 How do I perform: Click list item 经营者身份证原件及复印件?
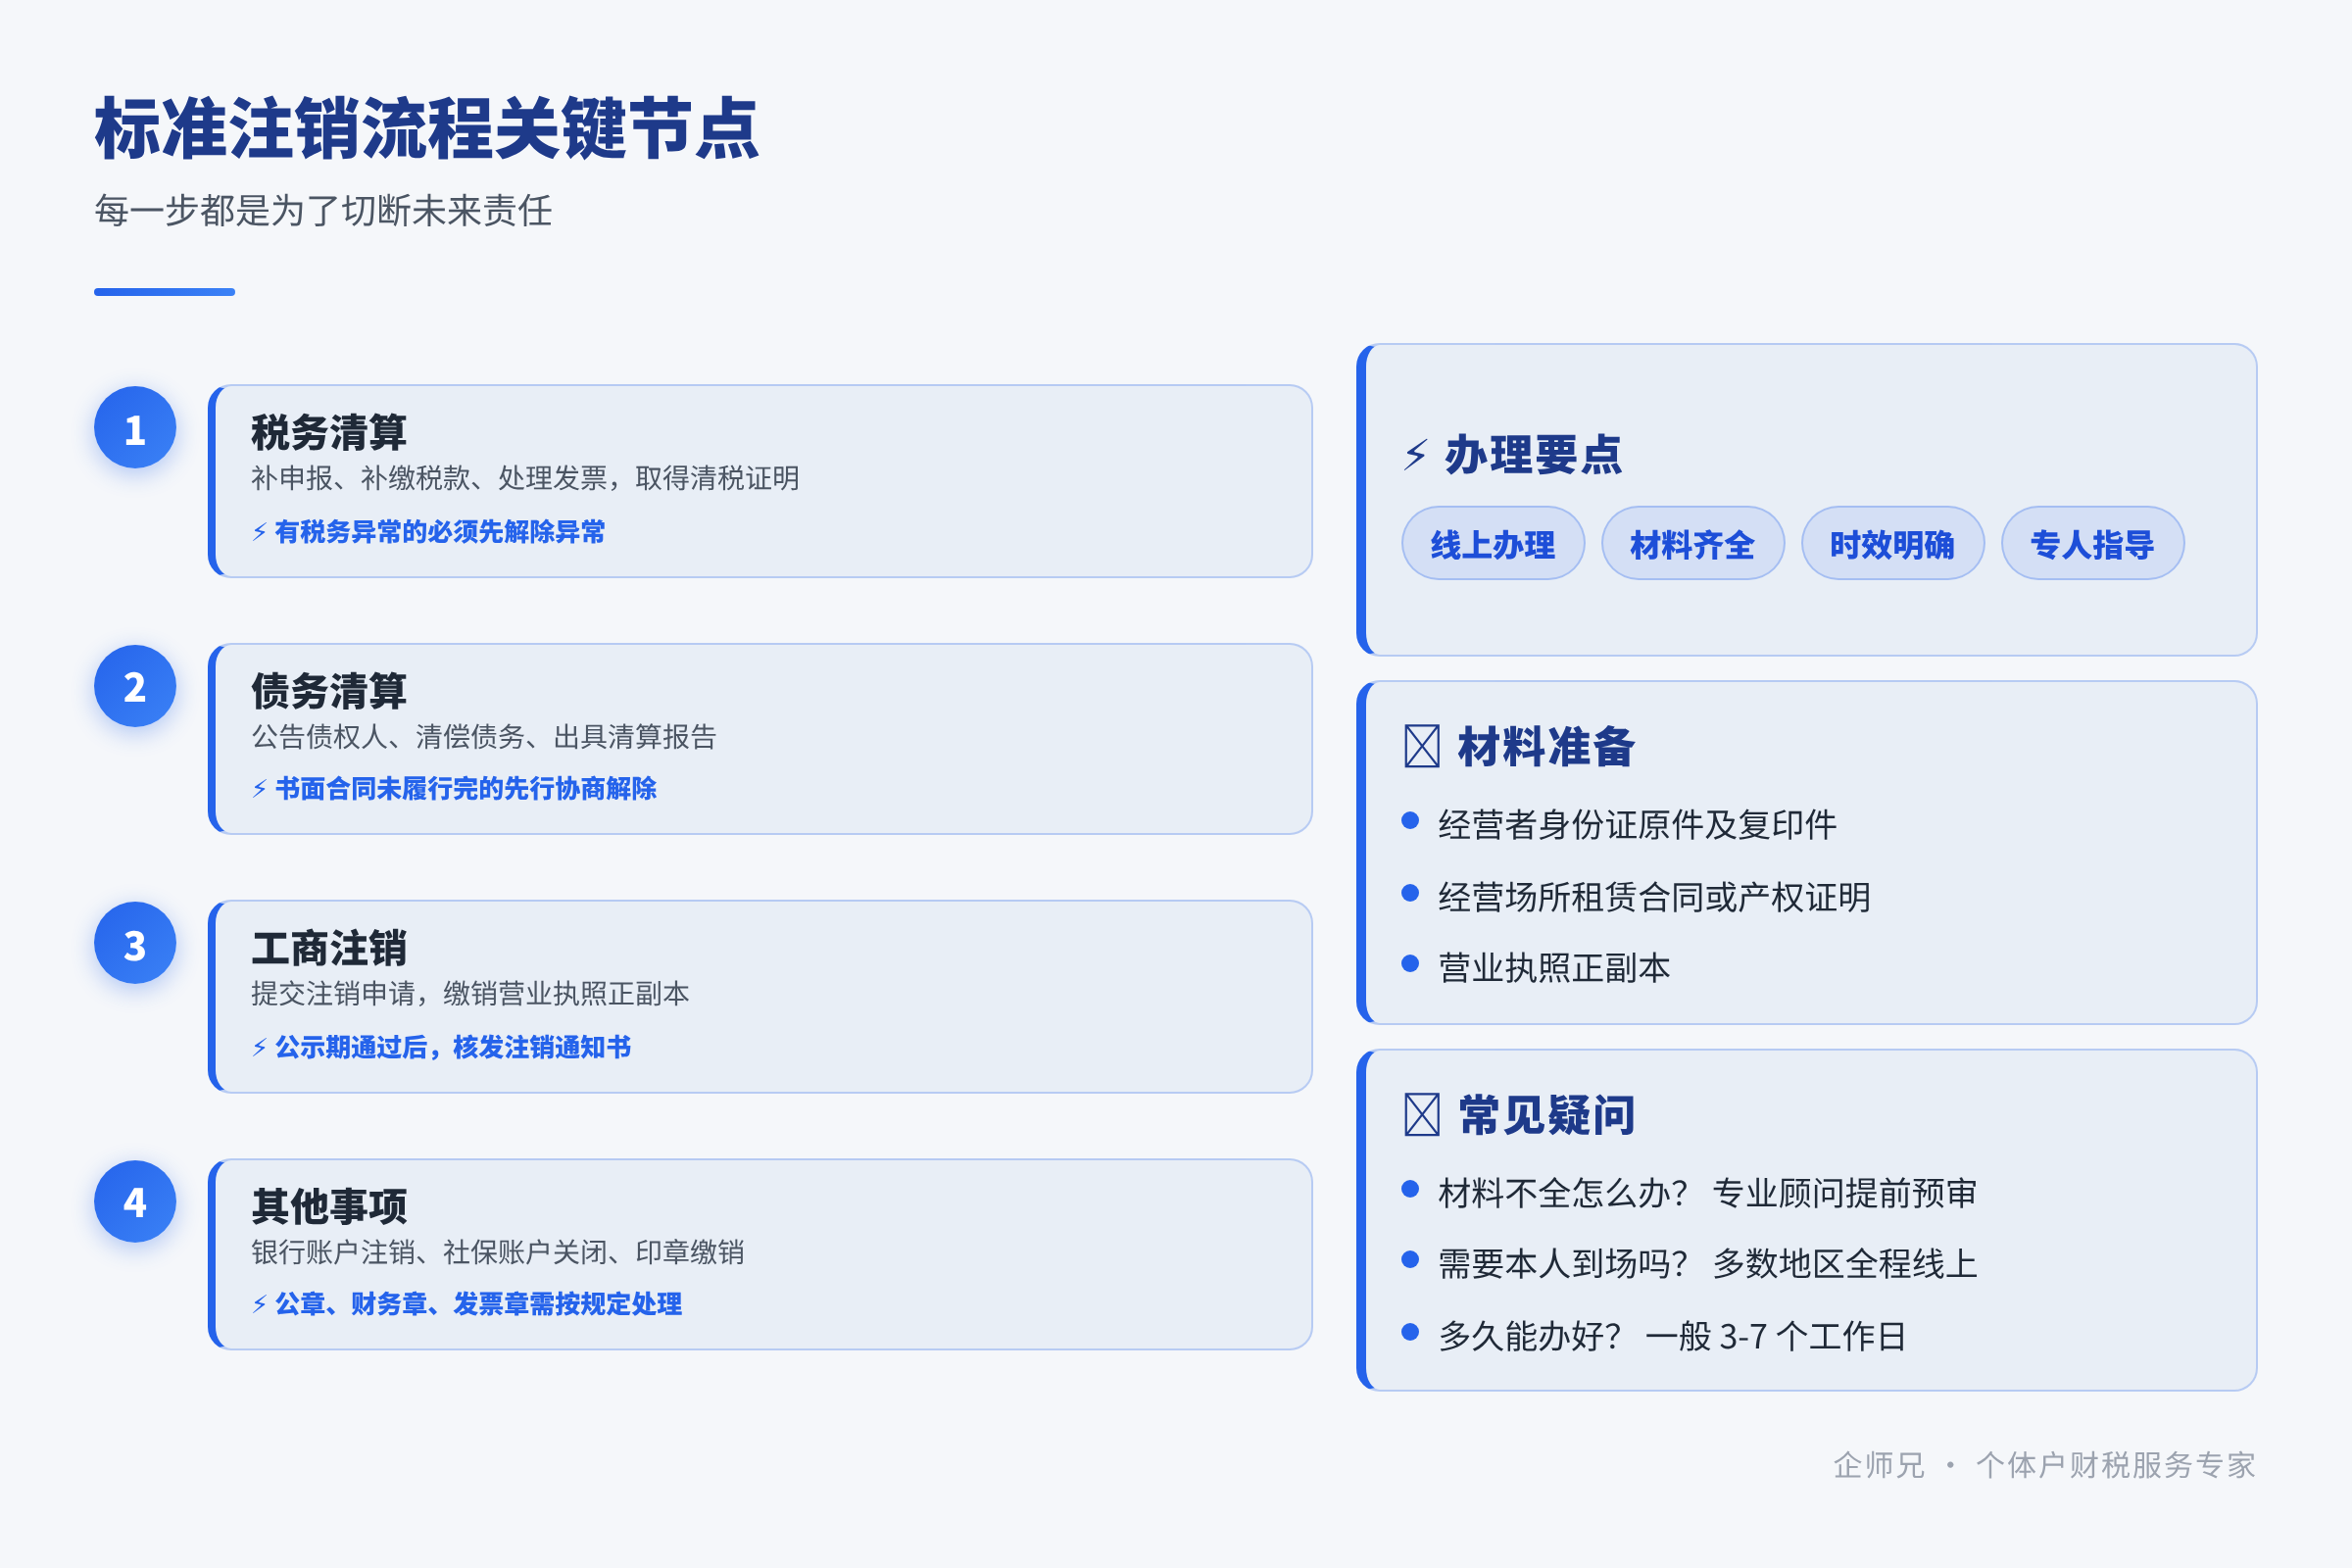click(x=1637, y=825)
